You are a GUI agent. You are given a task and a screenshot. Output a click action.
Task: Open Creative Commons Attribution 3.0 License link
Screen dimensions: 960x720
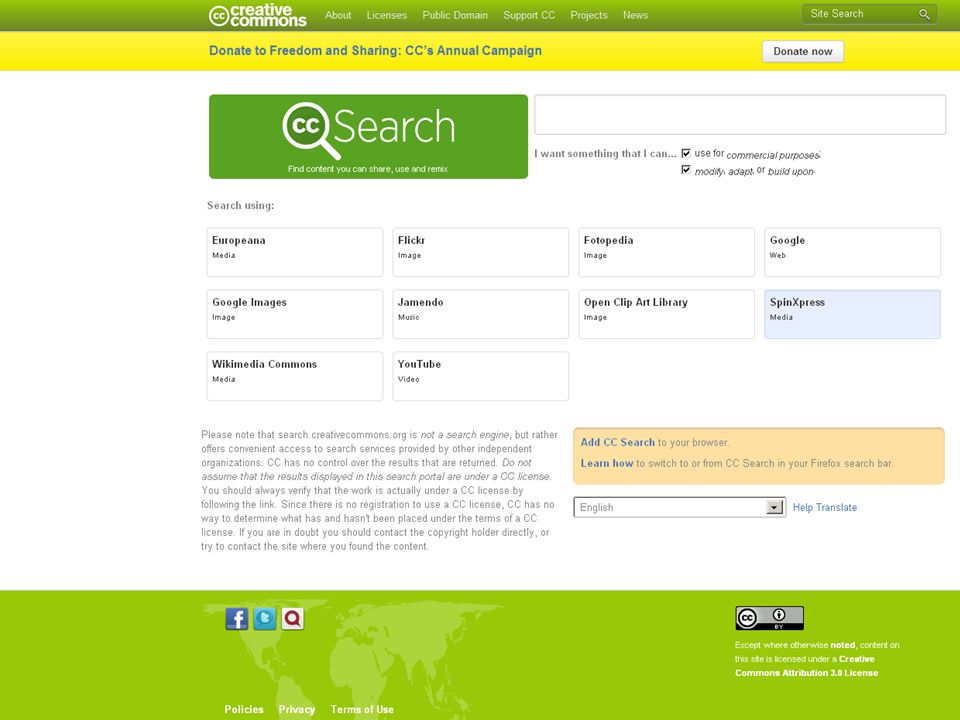click(x=806, y=666)
